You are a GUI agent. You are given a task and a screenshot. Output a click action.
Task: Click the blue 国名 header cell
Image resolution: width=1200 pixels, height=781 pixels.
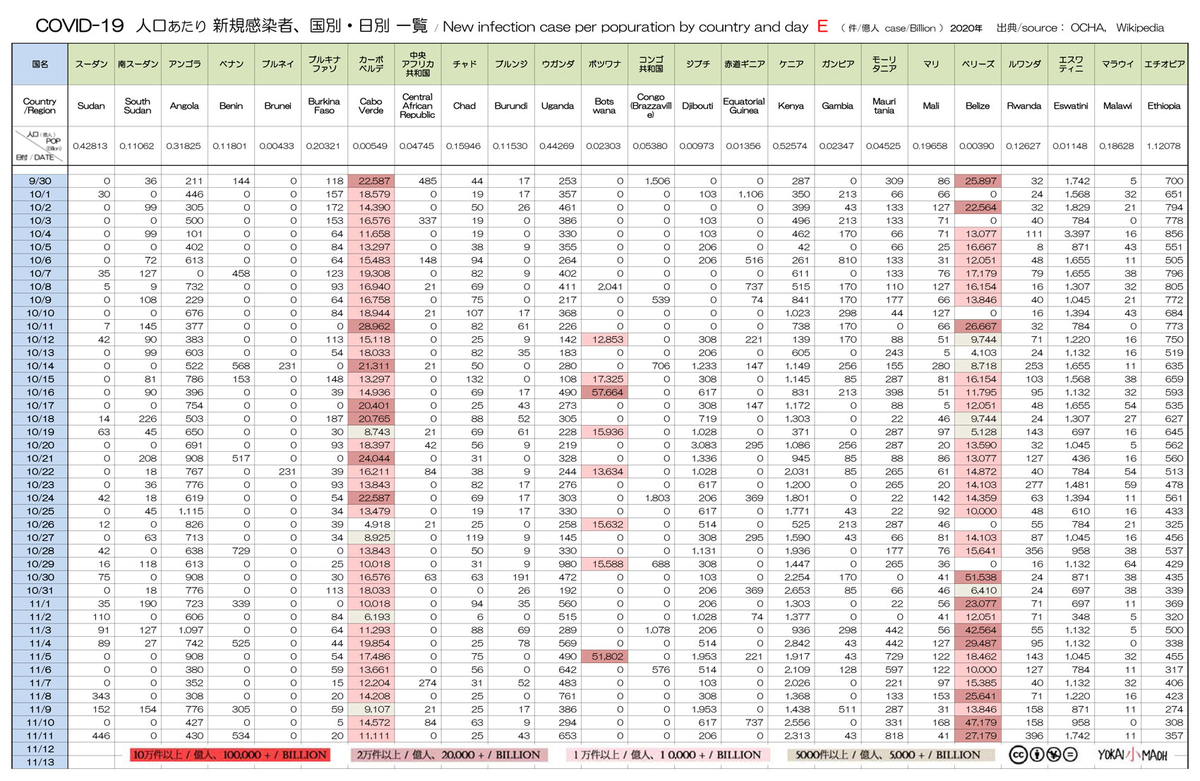coord(41,63)
